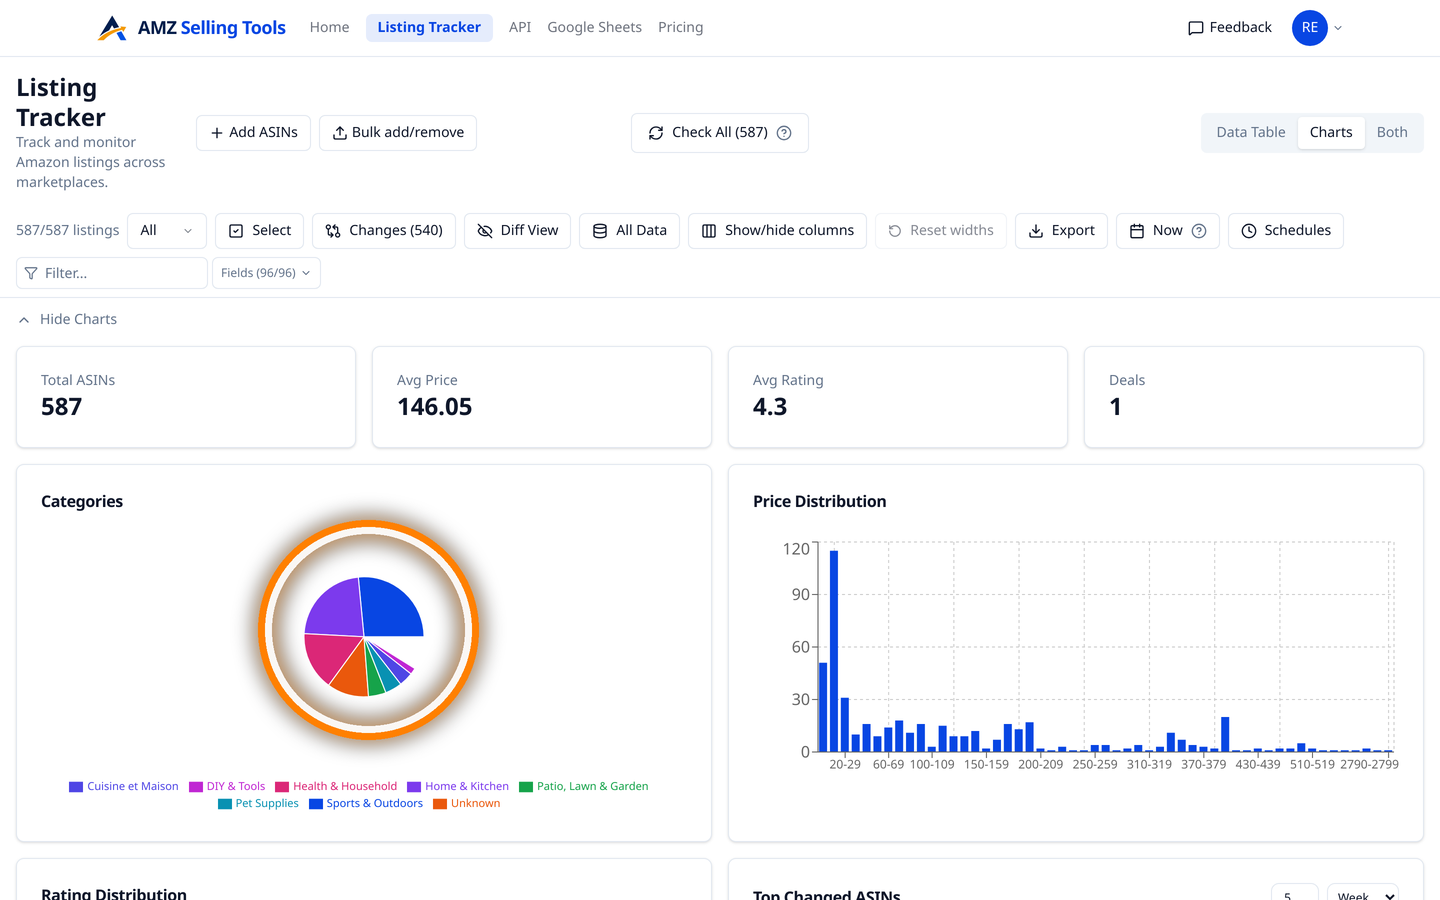1440x900 pixels.
Task: Click the Total ASINs card
Action: pos(186,397)
